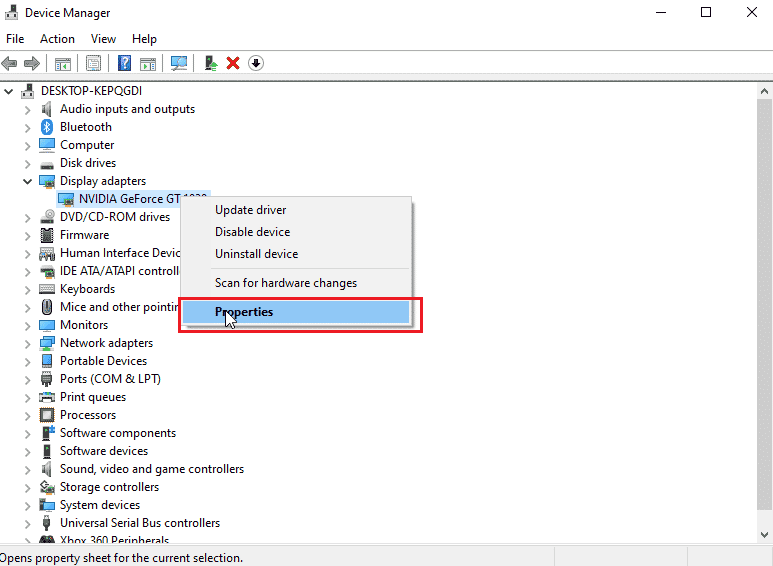Expand the Audio inputs and outputs category

tap(27, 109)
